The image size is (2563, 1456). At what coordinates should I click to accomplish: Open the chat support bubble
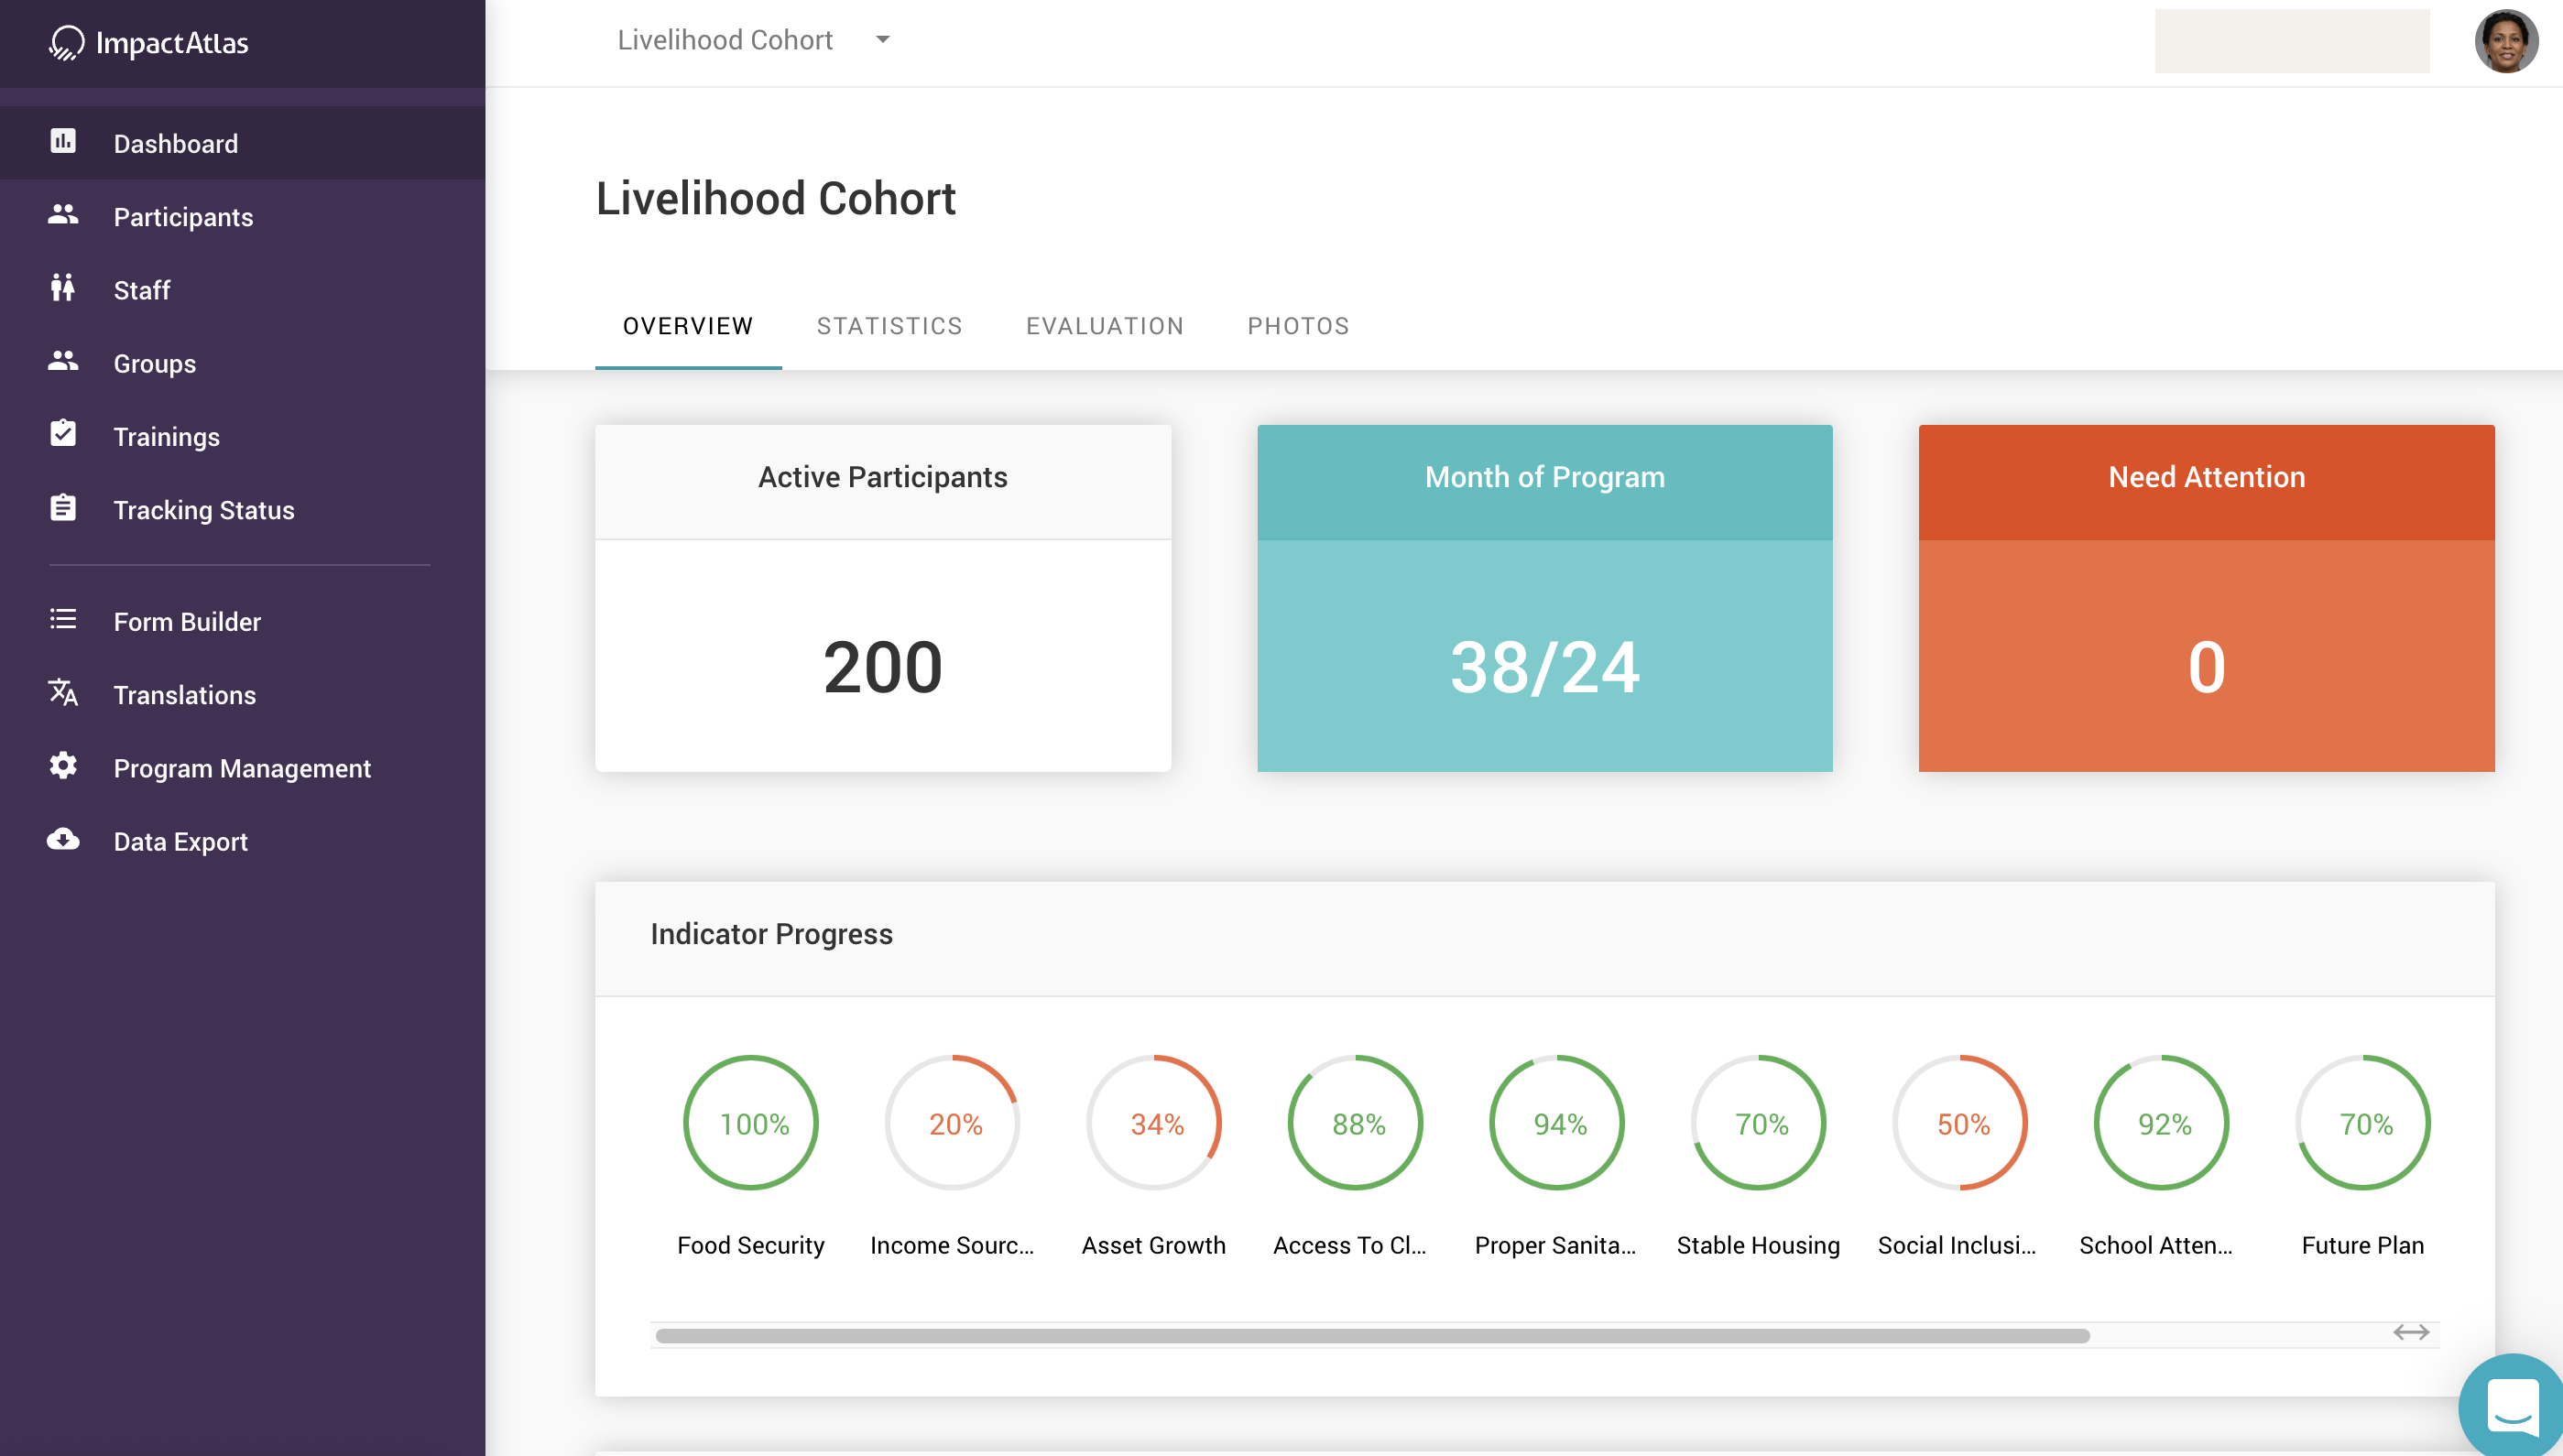pos(2511,1406)
